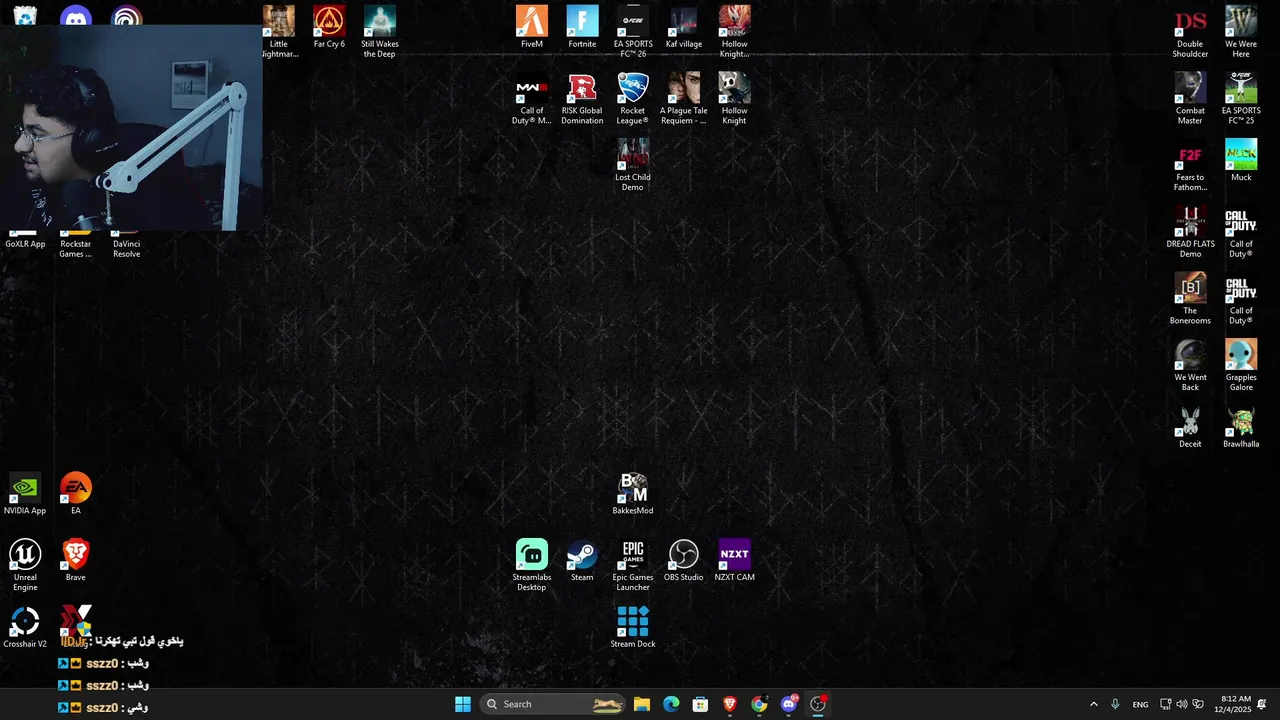The height and width of the screenshot is (720, 1280).
Task: Select the Rocket League desktop shortcut
Action: pos(633,99)
